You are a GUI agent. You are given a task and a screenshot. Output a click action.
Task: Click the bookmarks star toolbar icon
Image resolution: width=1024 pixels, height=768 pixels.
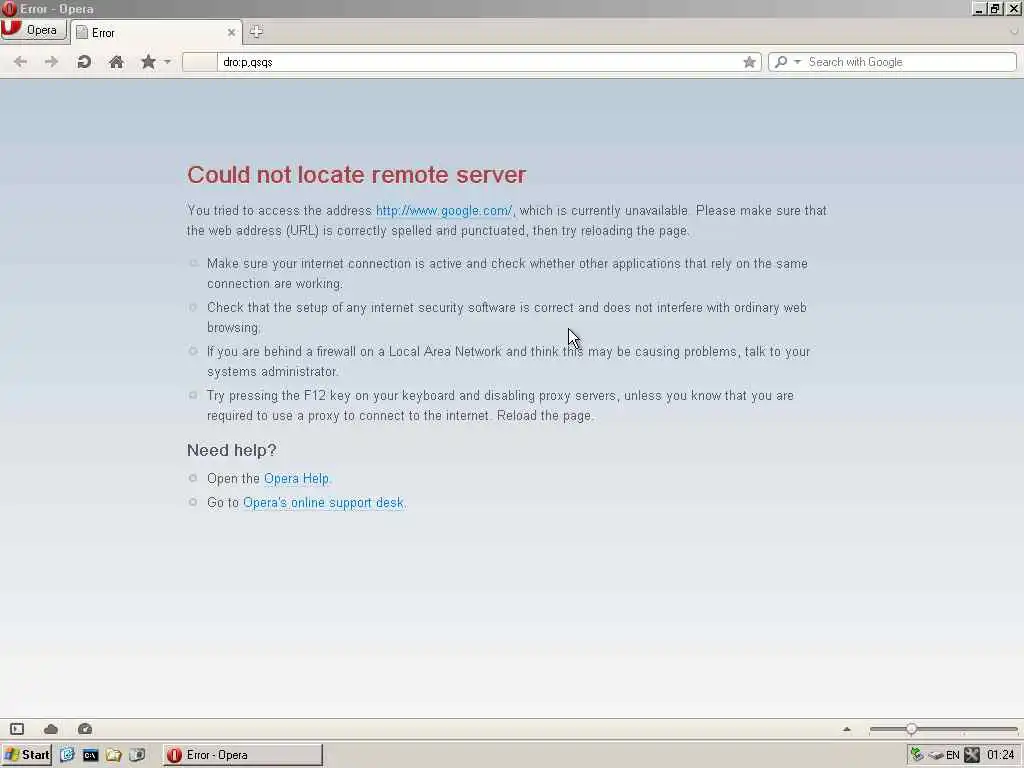148,62
